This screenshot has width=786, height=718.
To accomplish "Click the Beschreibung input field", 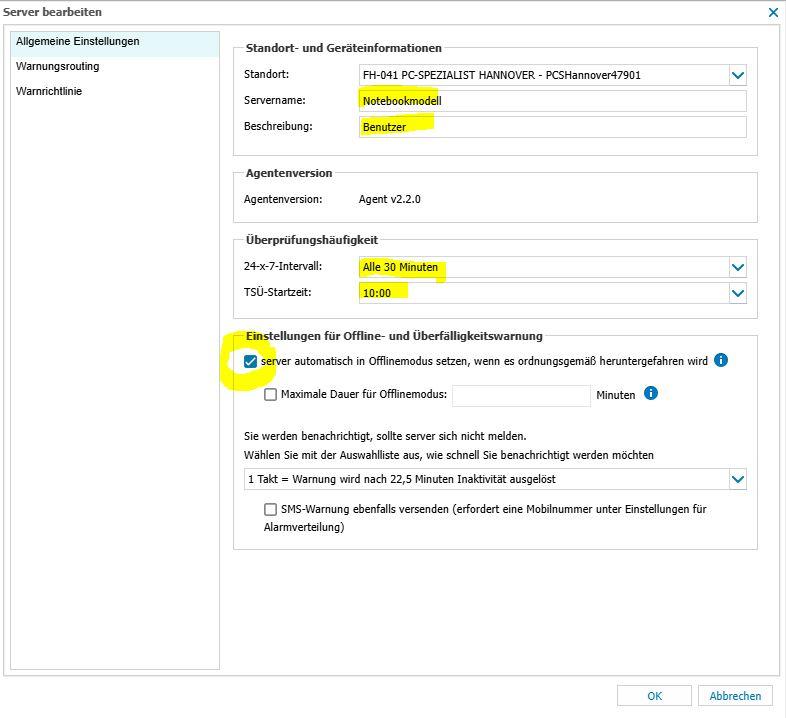I will [x=552, y=127].
